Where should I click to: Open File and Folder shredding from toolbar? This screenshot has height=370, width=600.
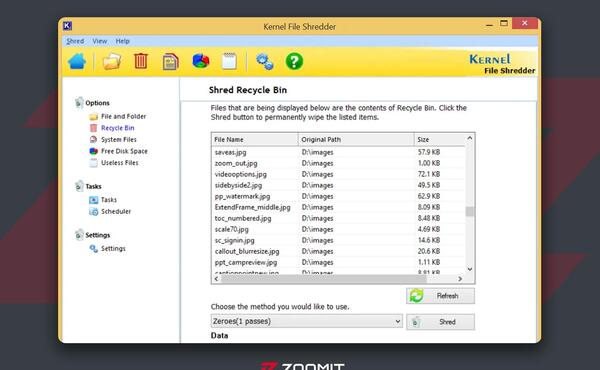pyautogui.click(x=112, y=61)
